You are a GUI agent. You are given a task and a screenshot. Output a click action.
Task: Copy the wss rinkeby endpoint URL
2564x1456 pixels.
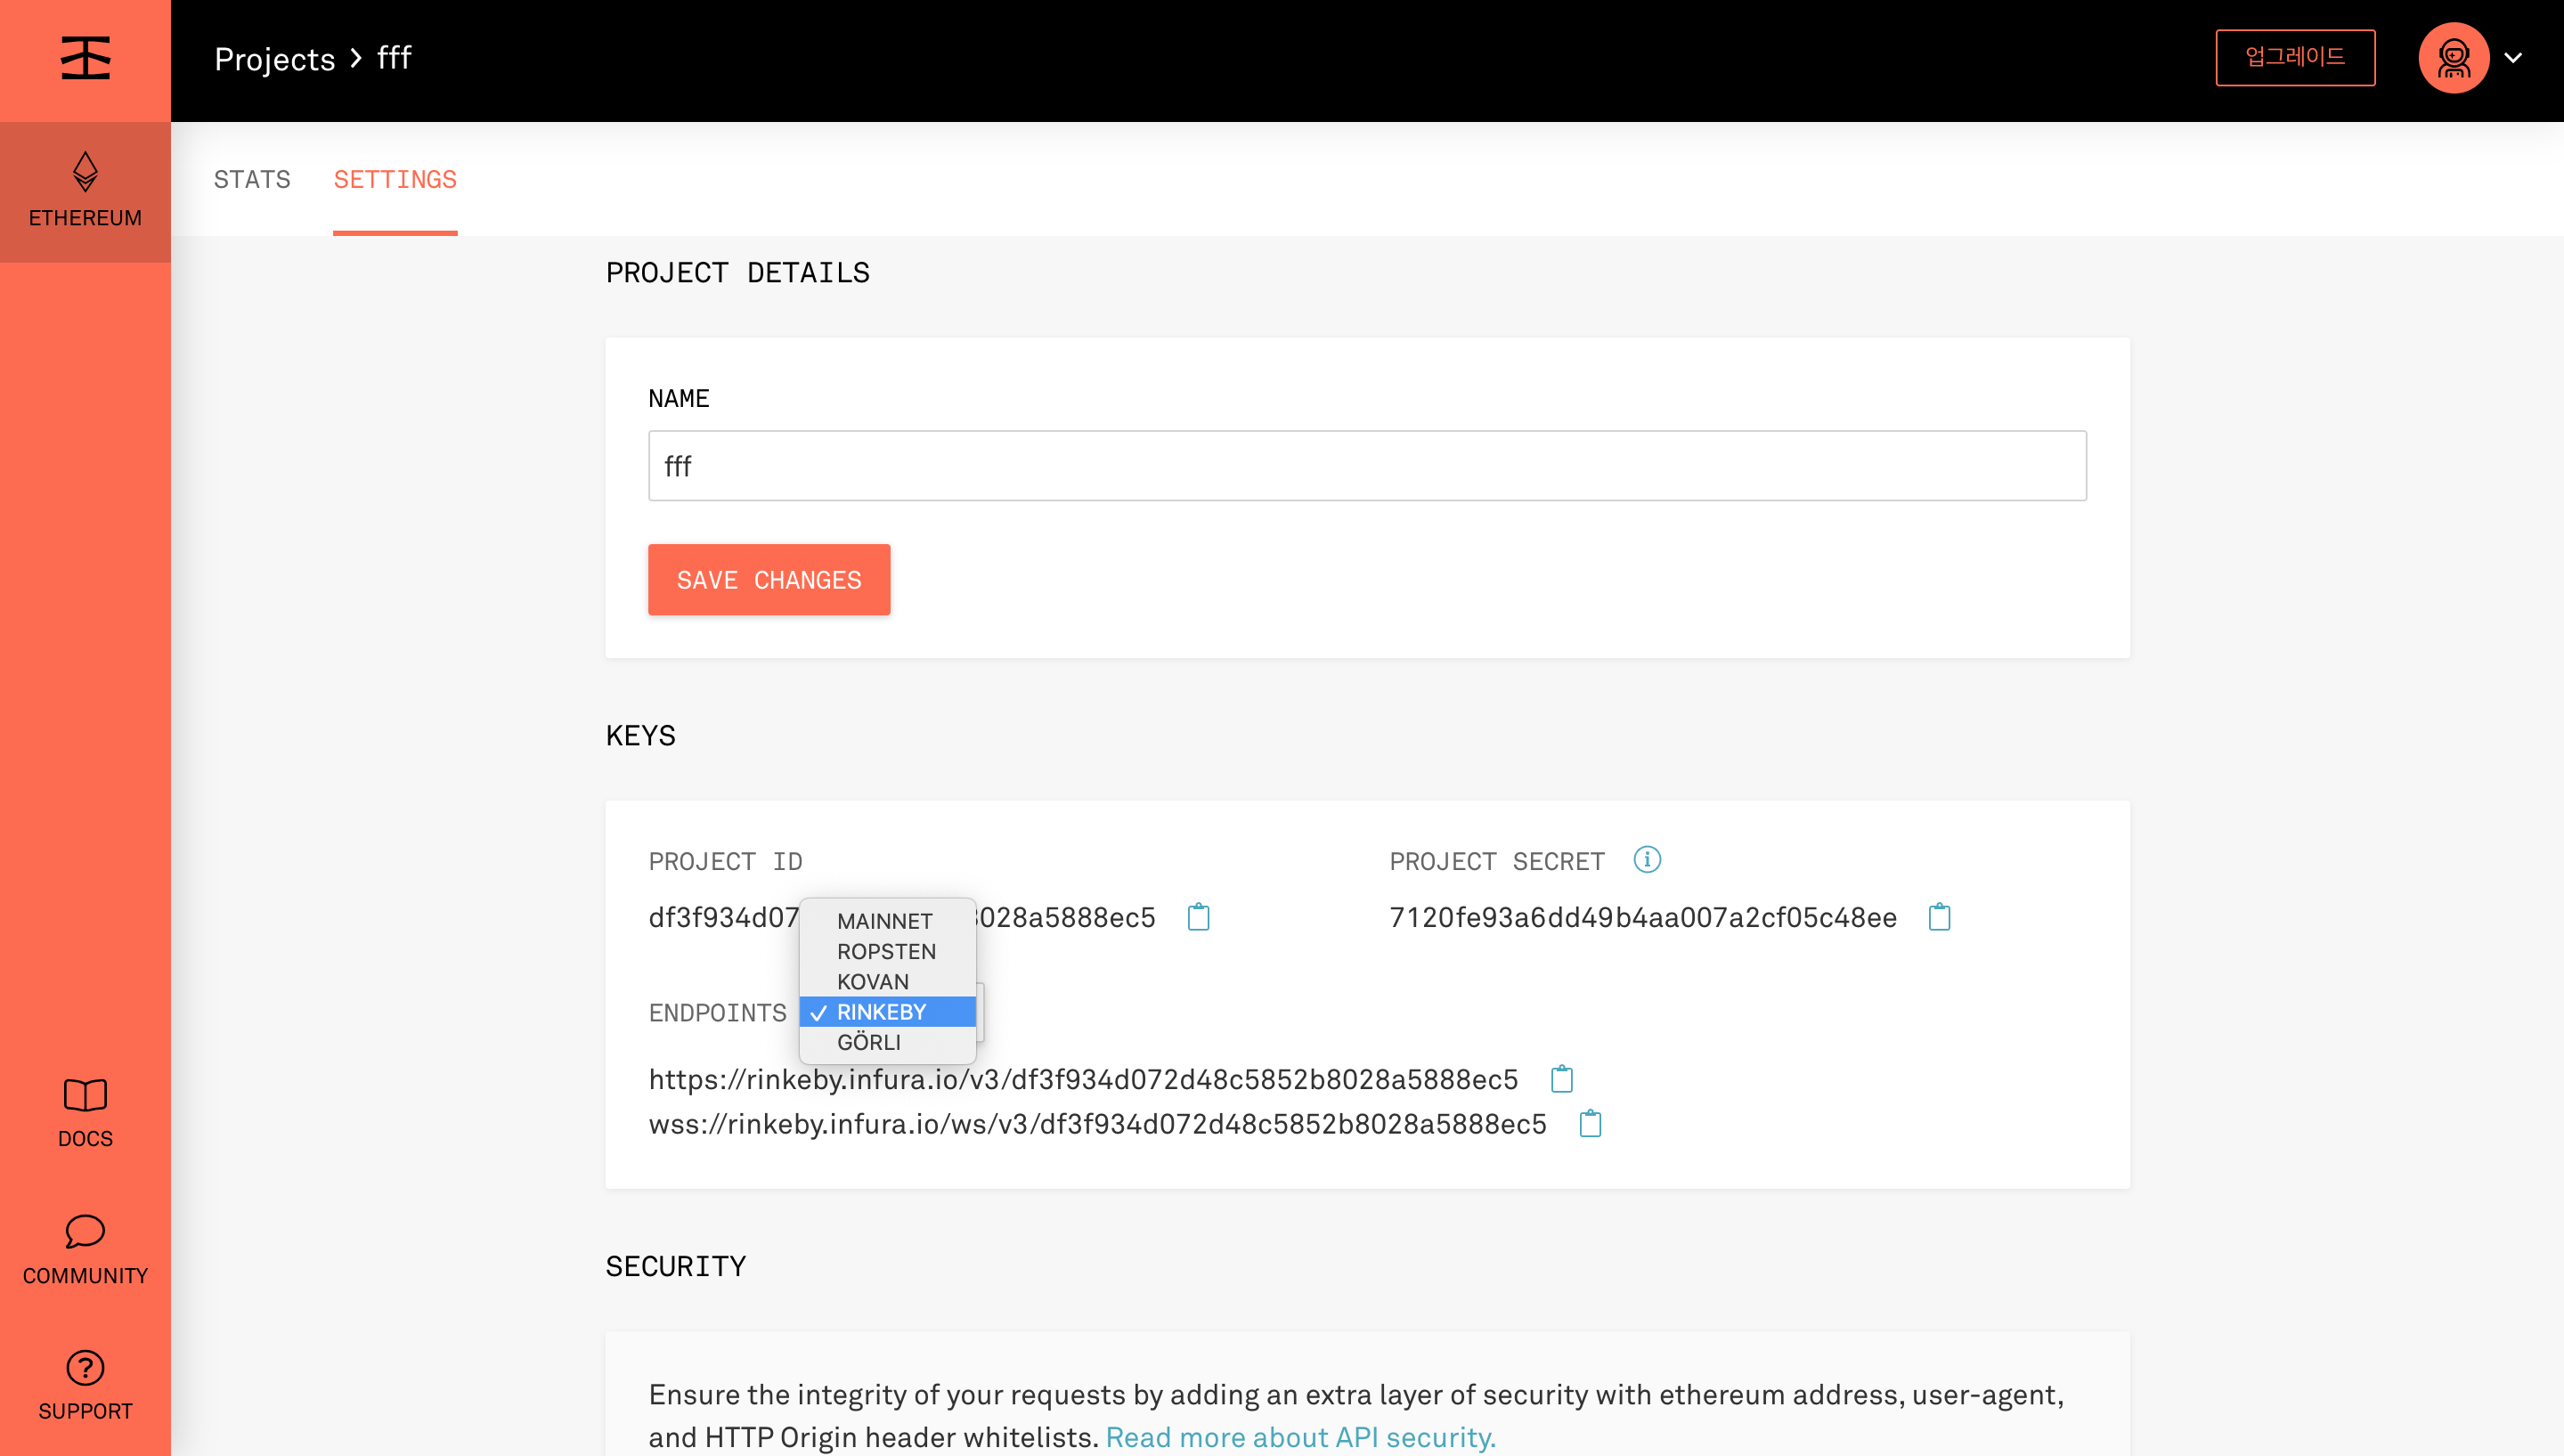click(x=1590, y=1124)
